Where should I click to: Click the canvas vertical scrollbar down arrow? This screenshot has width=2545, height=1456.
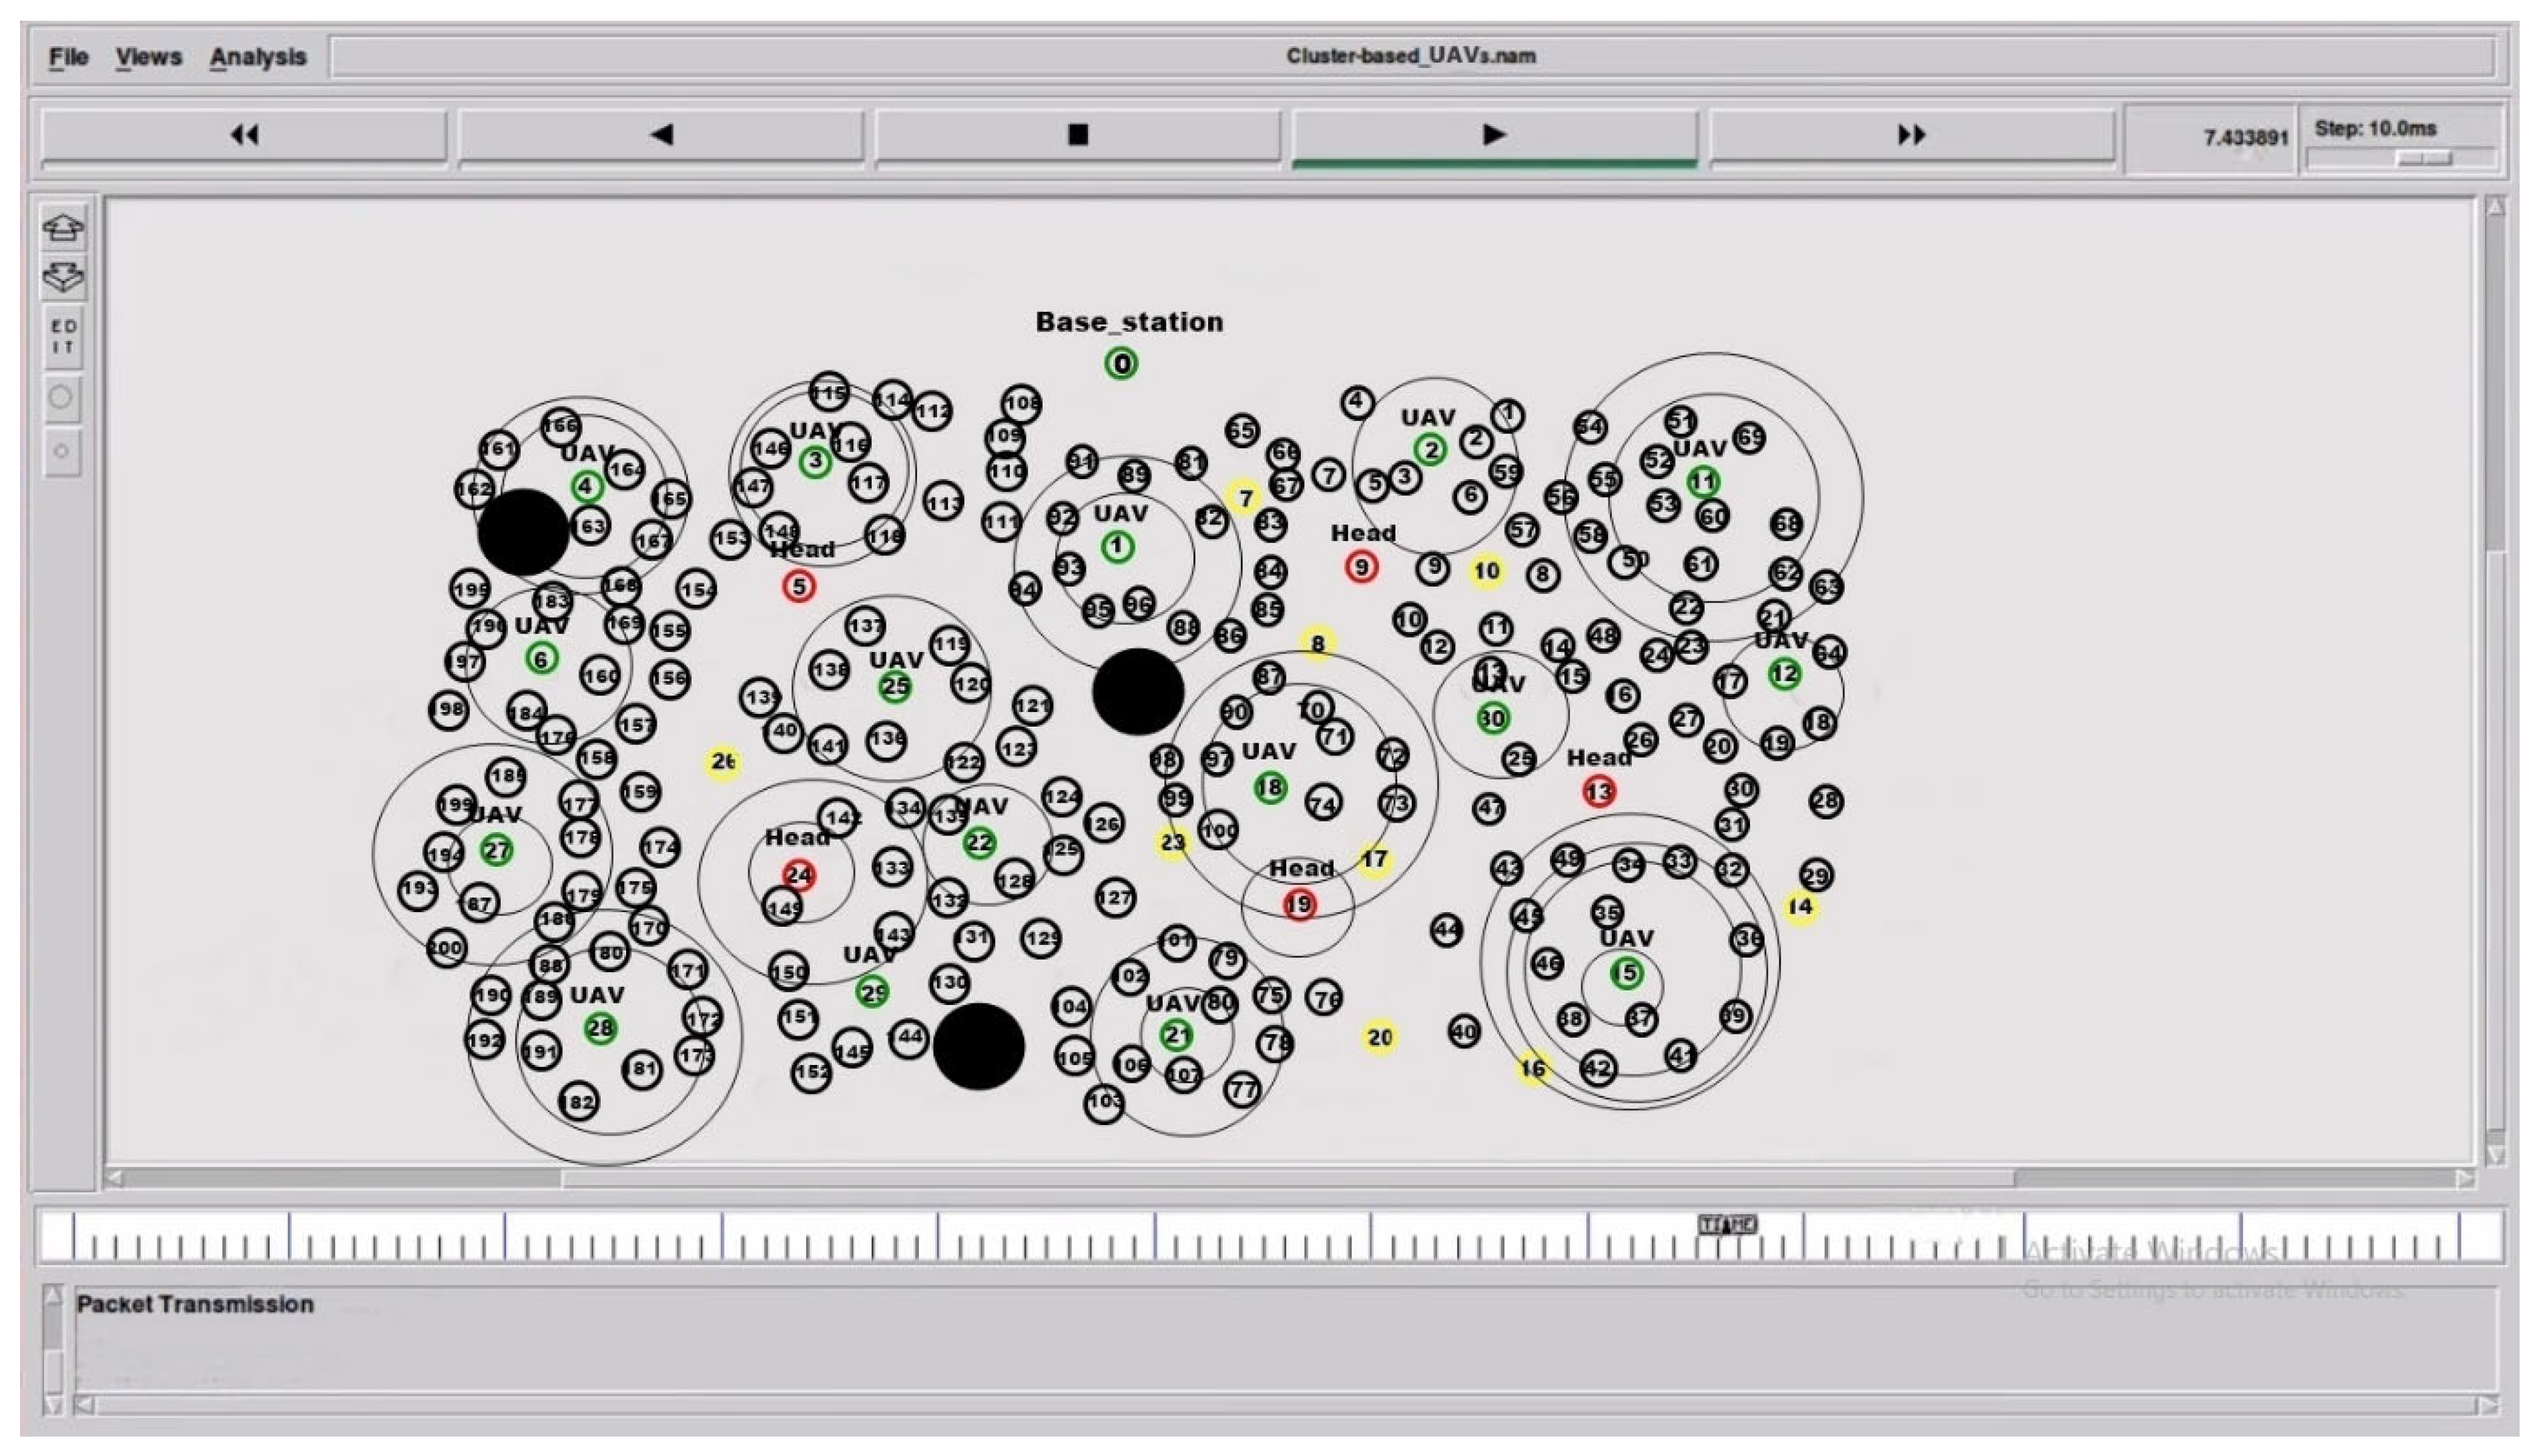pyautogui.click(x=2495, y=1155)
